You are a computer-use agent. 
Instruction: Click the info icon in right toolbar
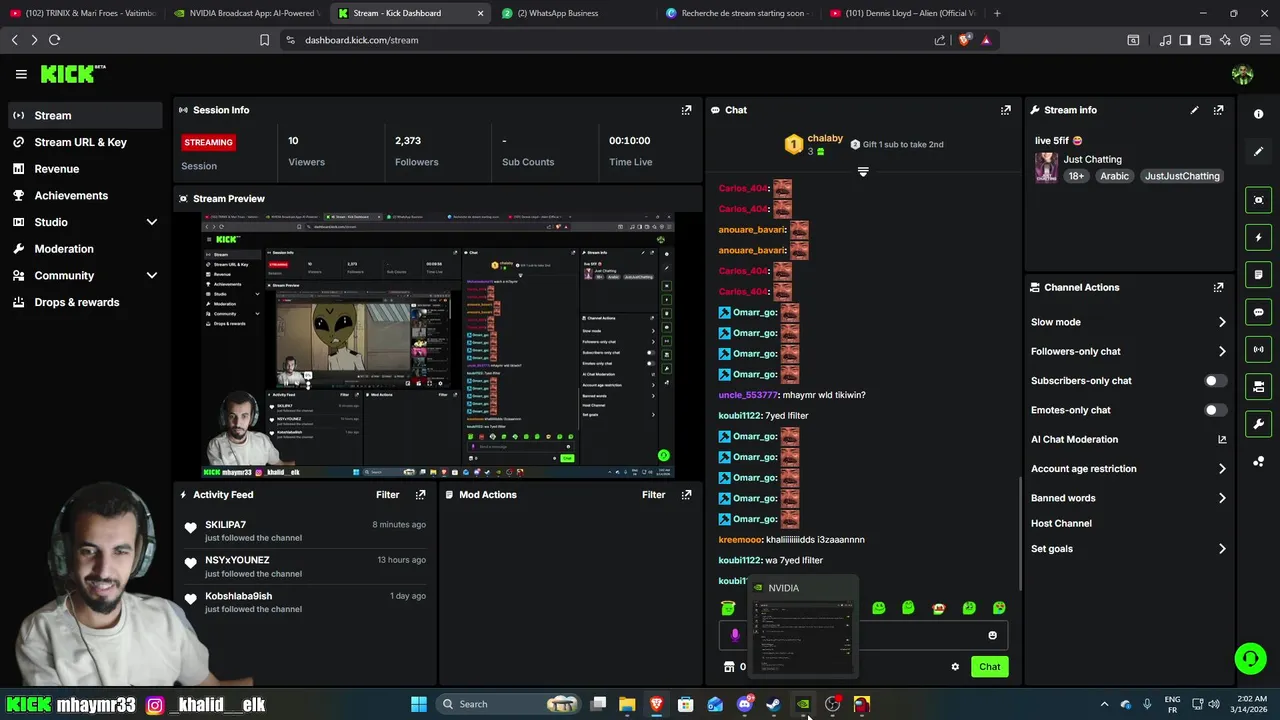coord(1259,115)
